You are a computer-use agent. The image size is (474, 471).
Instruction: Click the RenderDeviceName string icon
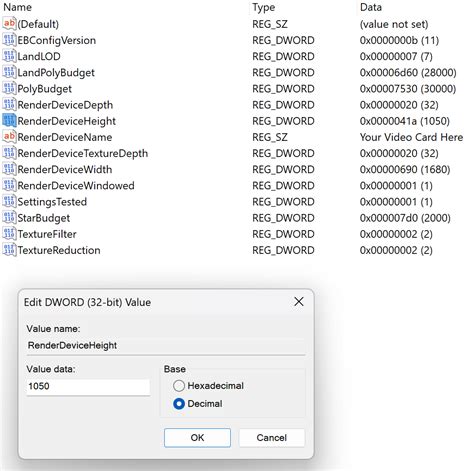(9, 137)
